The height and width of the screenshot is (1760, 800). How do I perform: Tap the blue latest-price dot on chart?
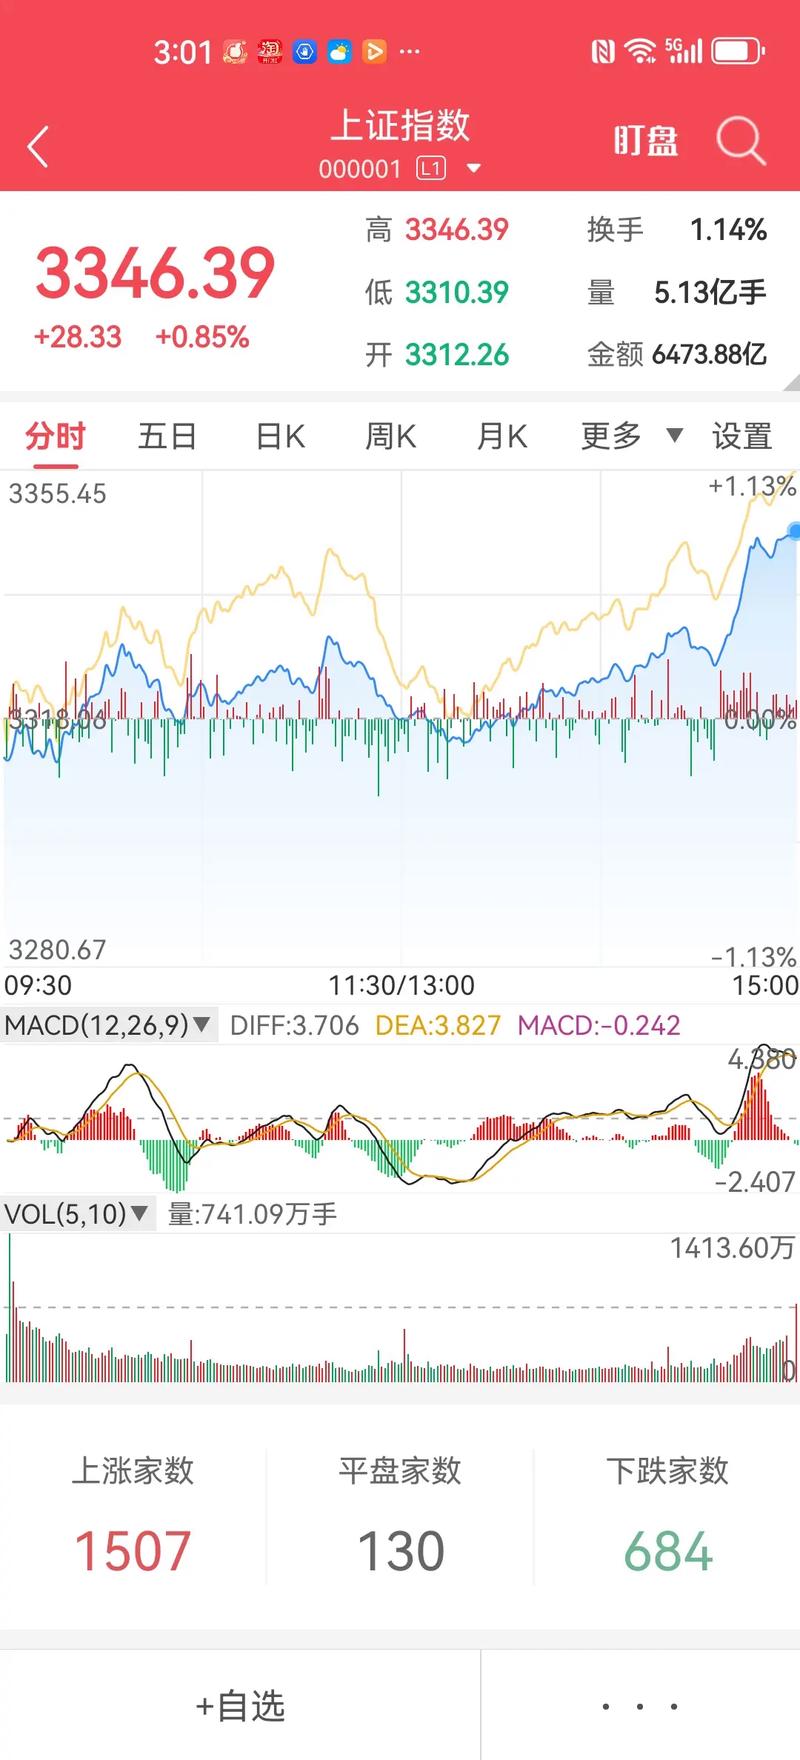click(x=794, y=531)
